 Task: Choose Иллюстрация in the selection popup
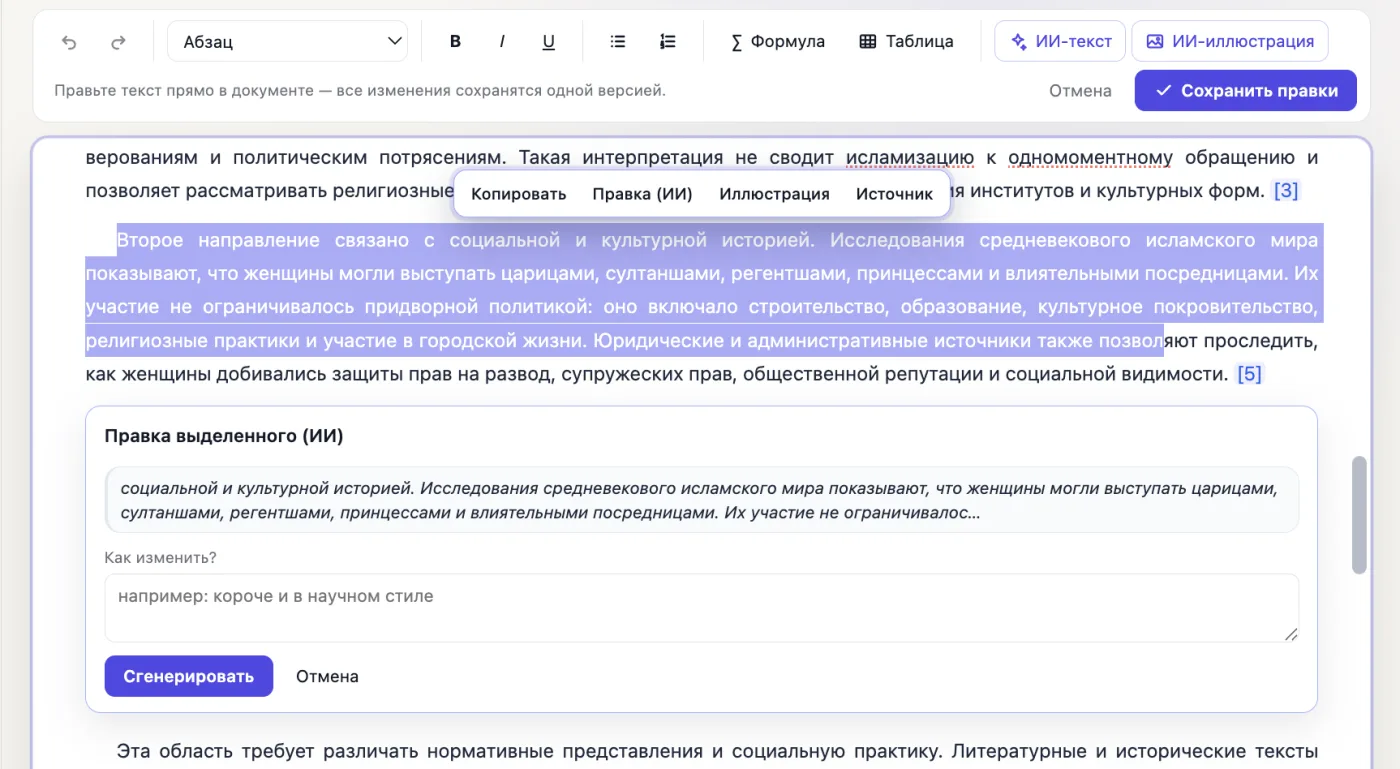(x=774, y=194)
